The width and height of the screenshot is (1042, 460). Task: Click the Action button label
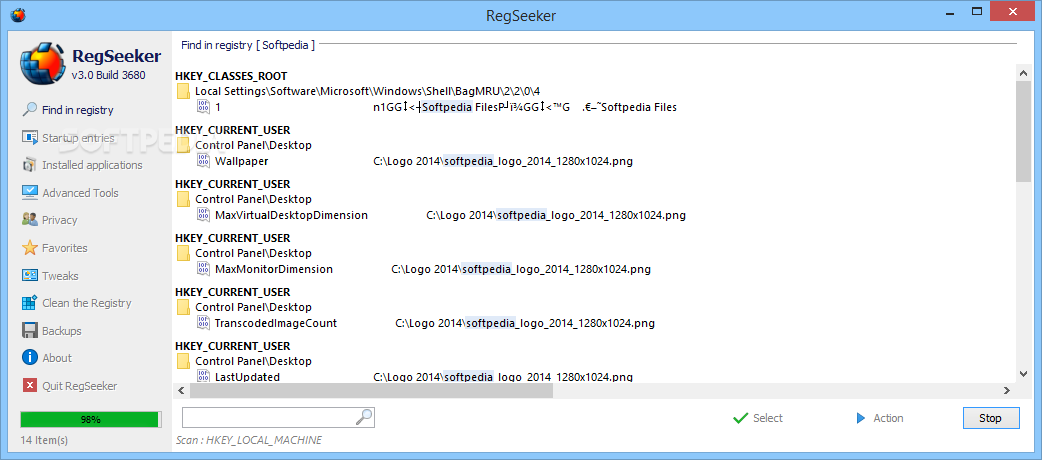click(x=888, y=418)
